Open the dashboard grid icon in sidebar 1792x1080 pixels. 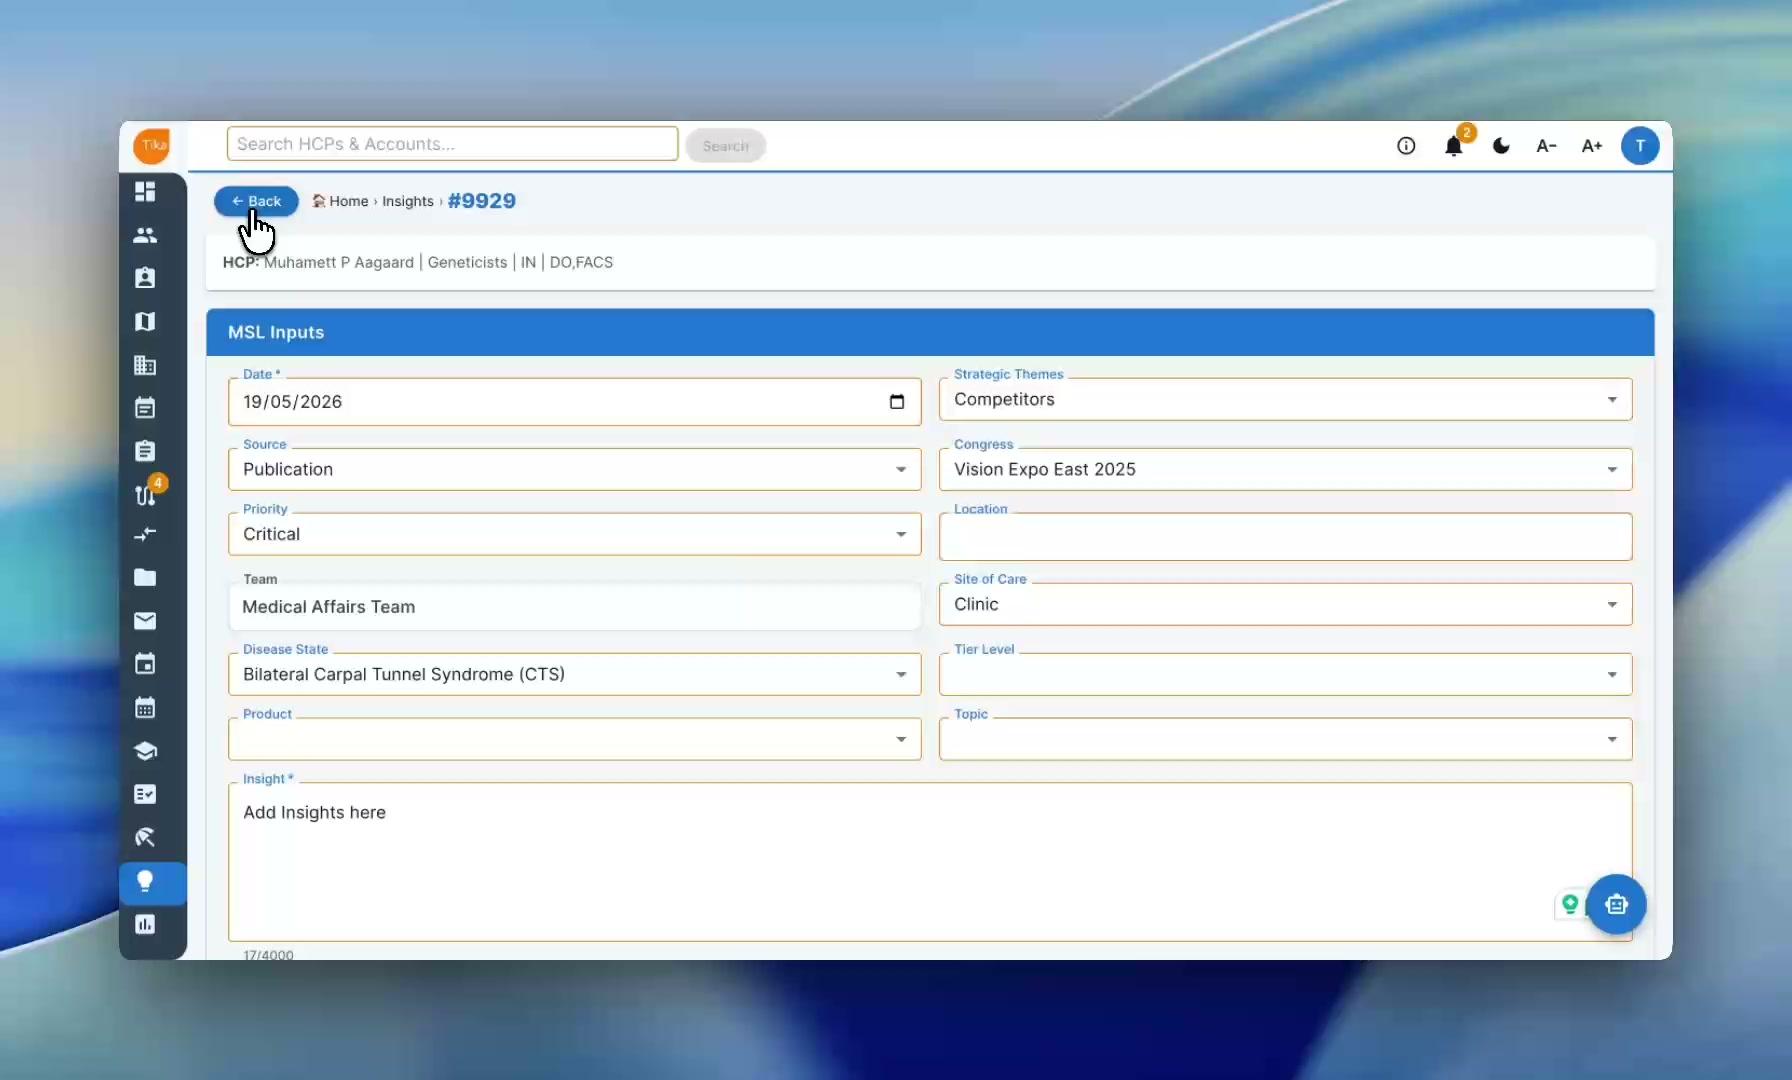click(145, 191)
